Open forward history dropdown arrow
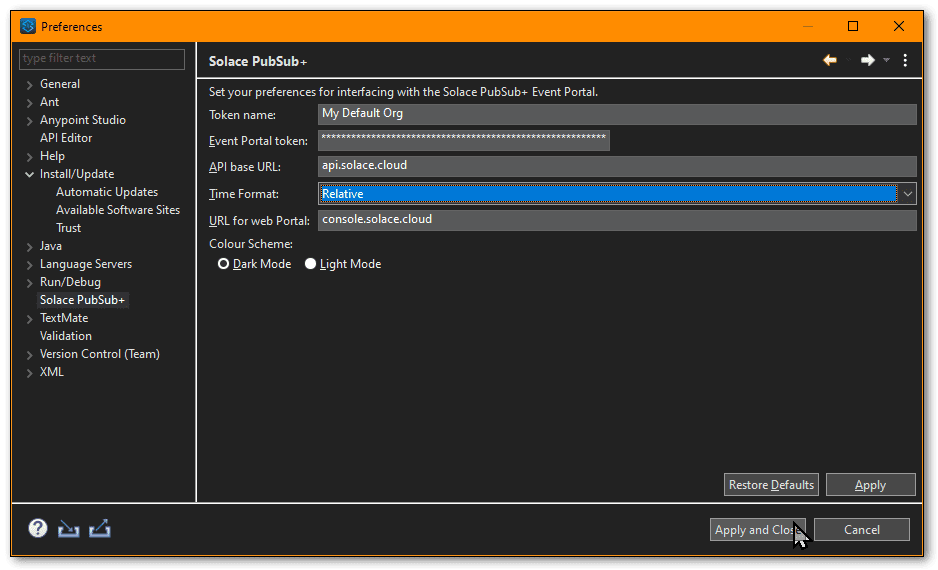Screen dimensions: 938x570 887,60
